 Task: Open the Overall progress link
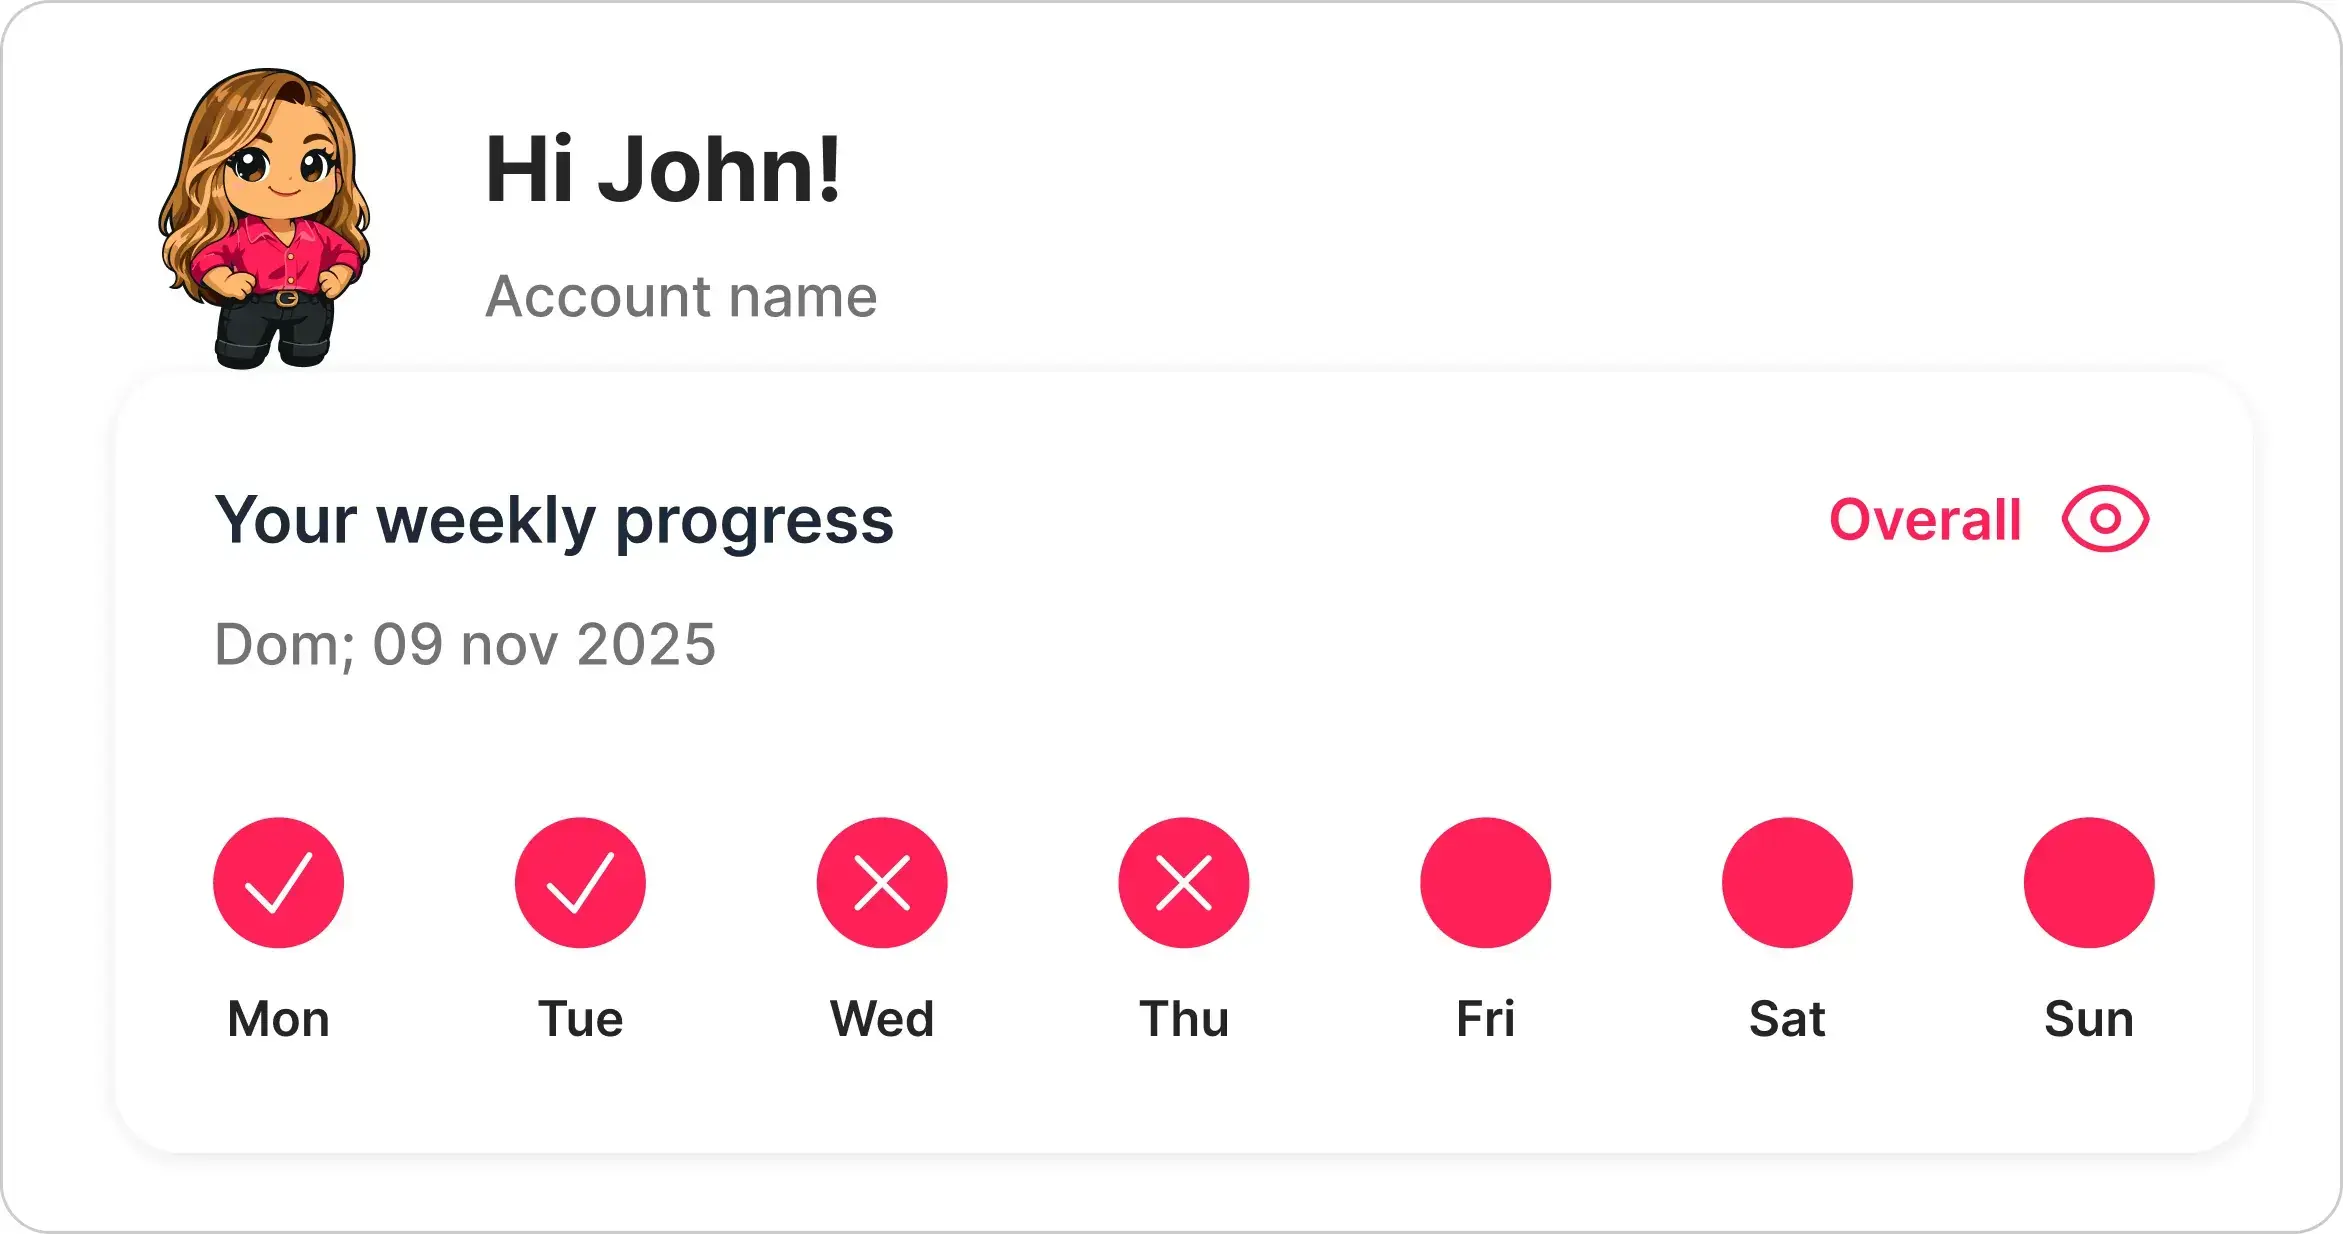click(x=1925, y=520)
